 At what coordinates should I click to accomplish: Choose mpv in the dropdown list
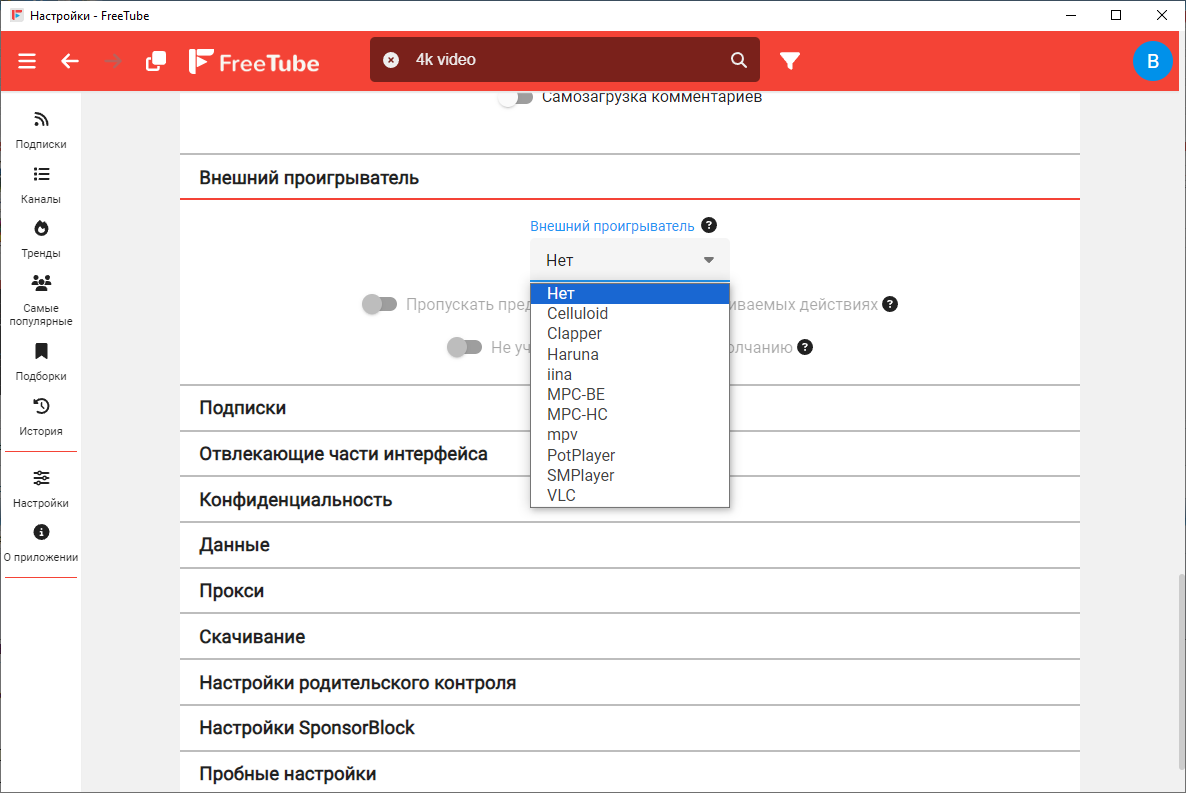tap(562, 435)
